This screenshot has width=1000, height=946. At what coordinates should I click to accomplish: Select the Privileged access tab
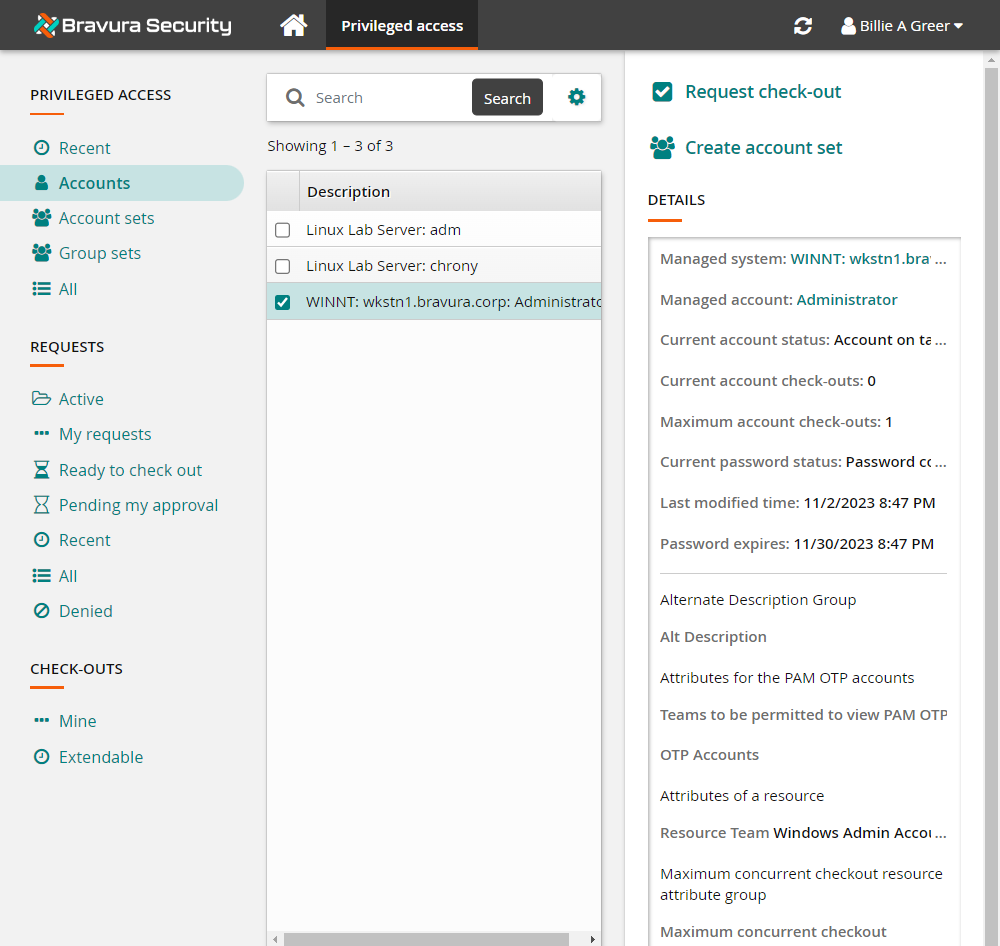coord(402,26)
